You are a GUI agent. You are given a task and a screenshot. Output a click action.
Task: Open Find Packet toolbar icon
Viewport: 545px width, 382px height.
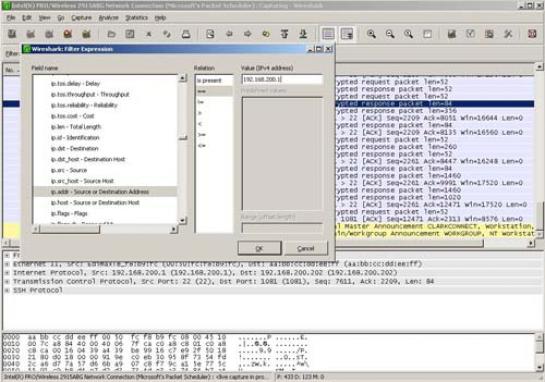tap(210, 34)
